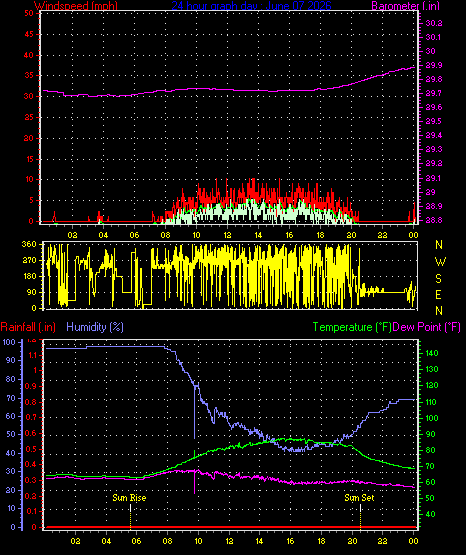Click hour 02 on bottom chart axis
This screenshot has width=466, height=555.
75,541
